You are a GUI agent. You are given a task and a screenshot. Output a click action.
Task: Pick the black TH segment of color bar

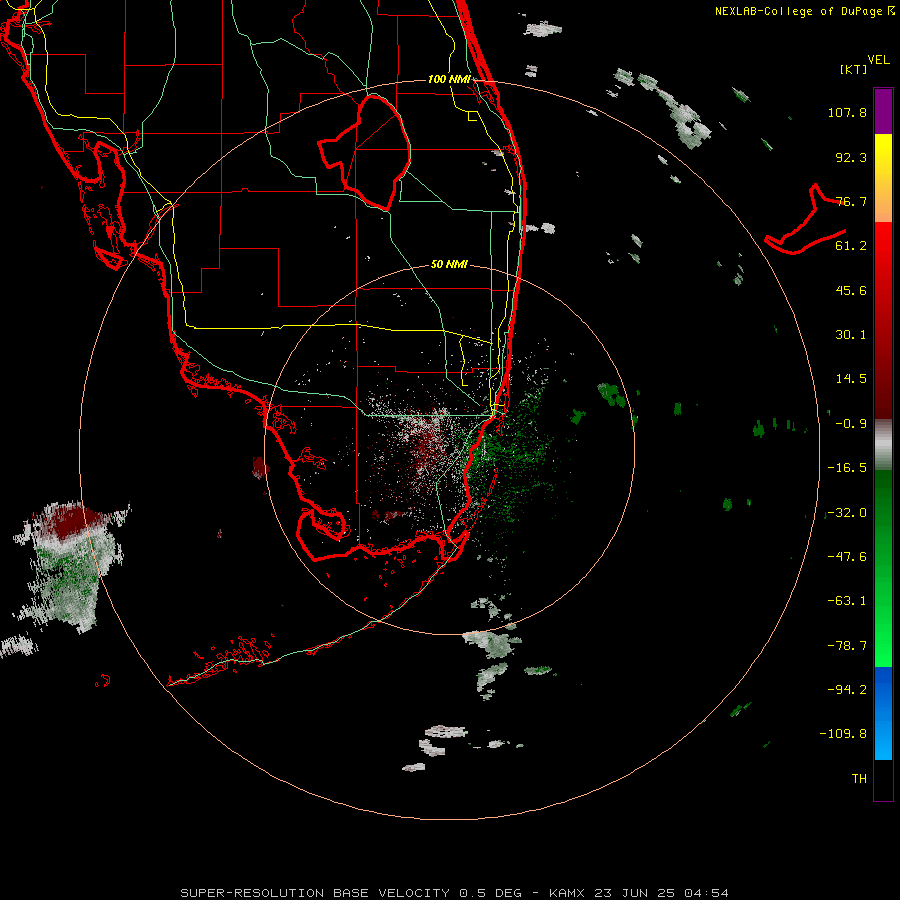pyautogui.click(x=883, y=780)
